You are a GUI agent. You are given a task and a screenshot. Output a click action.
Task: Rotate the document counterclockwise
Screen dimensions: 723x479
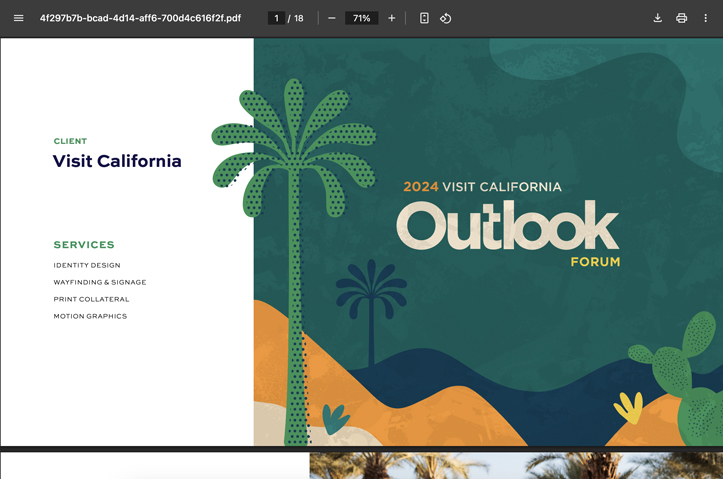(445, 18)
